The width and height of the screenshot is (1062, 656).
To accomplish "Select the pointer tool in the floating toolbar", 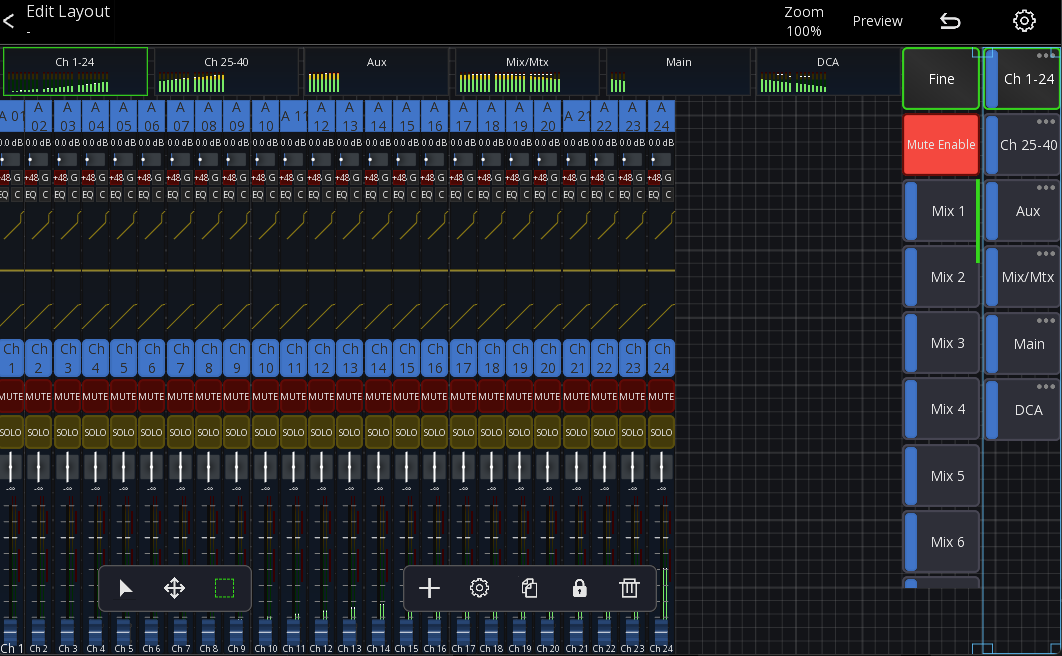I will 125,588.
